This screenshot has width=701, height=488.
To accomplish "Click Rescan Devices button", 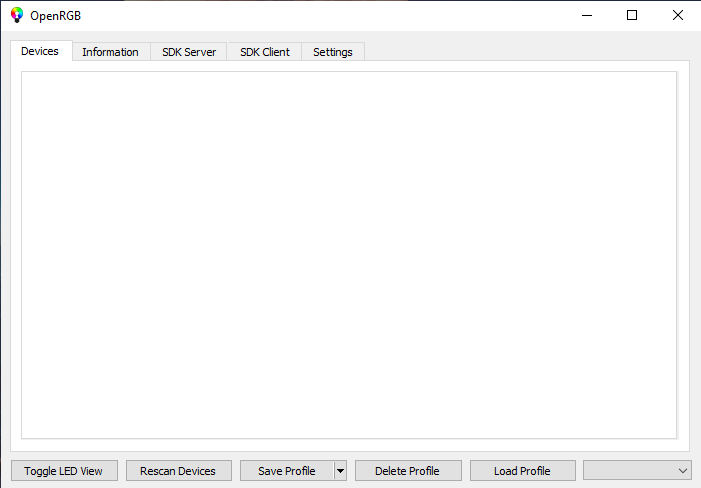I will point(178,471).
